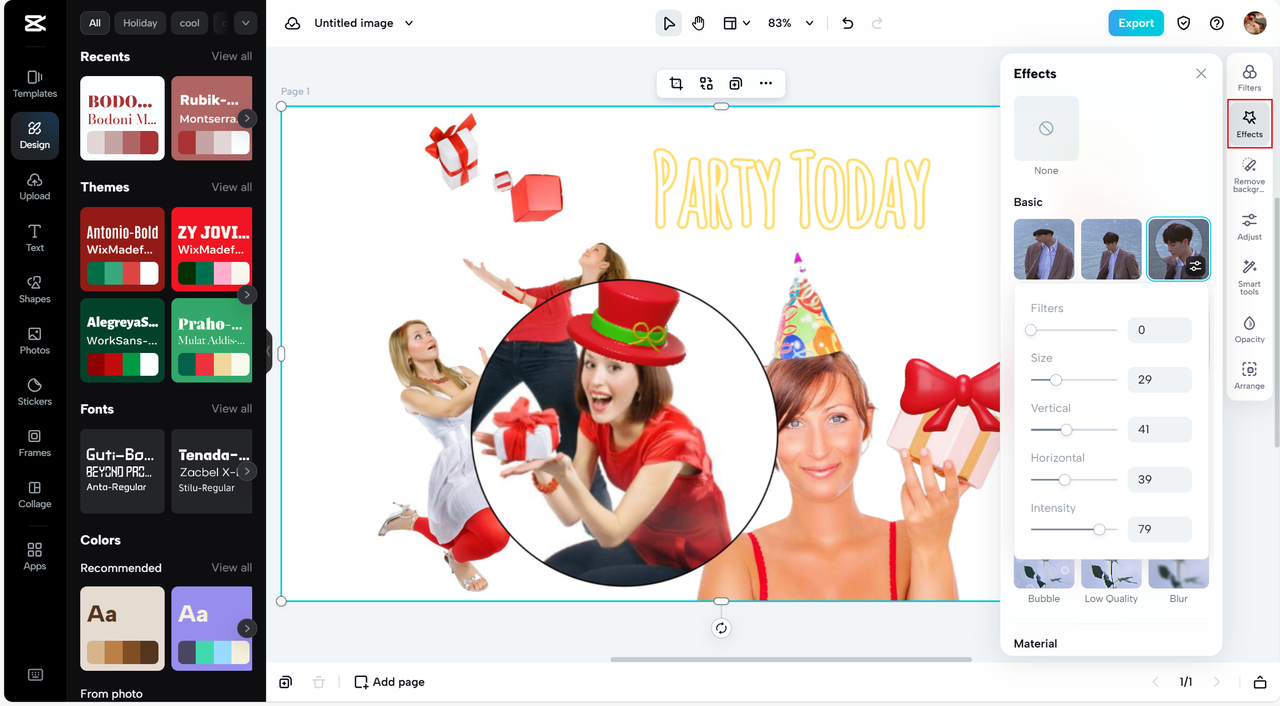Open more options in floating toolbar
Image resolution: width=1280 pixels, height=706 pixels.
pos(766,84)
